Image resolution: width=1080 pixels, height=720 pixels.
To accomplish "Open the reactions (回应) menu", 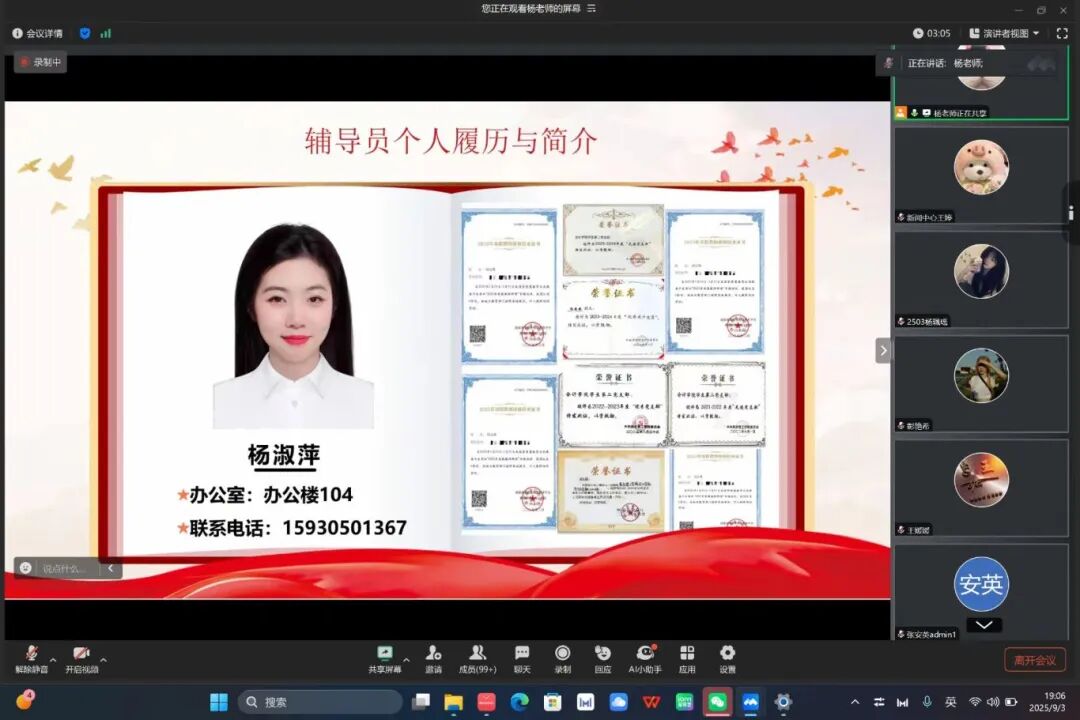I will [x=603, y=659].
